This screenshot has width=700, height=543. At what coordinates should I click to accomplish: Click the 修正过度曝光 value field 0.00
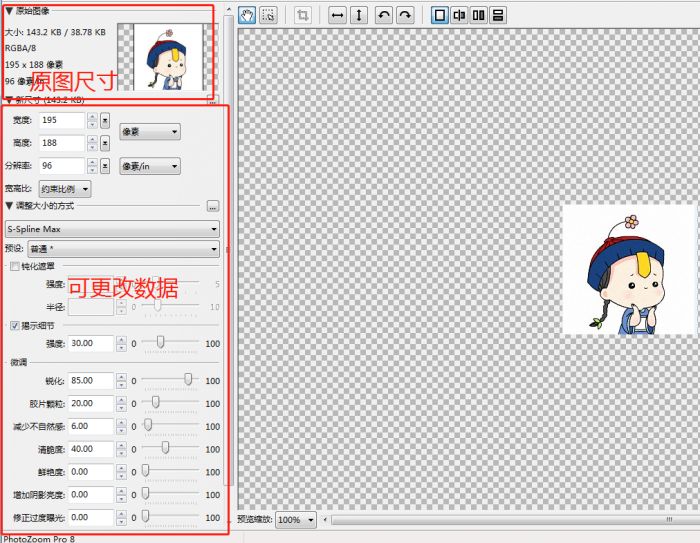(x=91, y=518)
